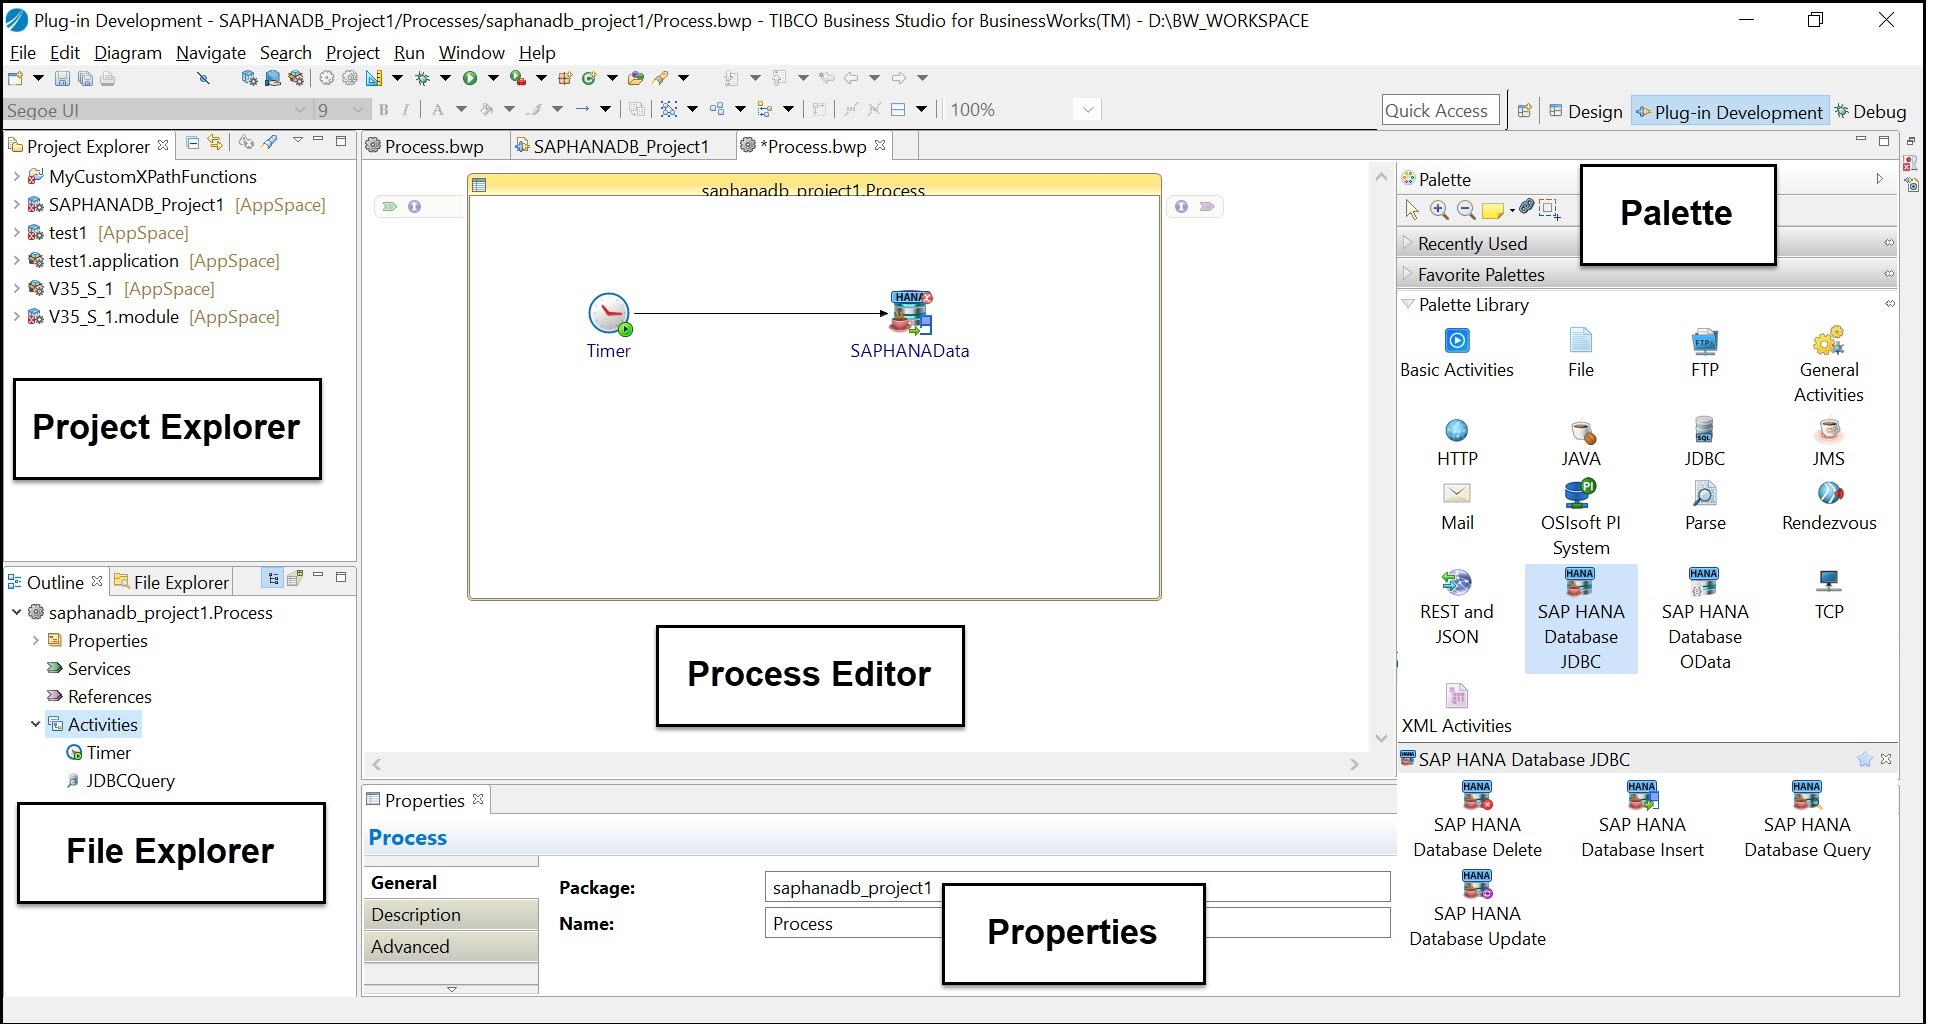The height and width of the screenshot is (1036, 1960).
Task: Open the font size 9 dropdown
Action: tap(358, 110)
